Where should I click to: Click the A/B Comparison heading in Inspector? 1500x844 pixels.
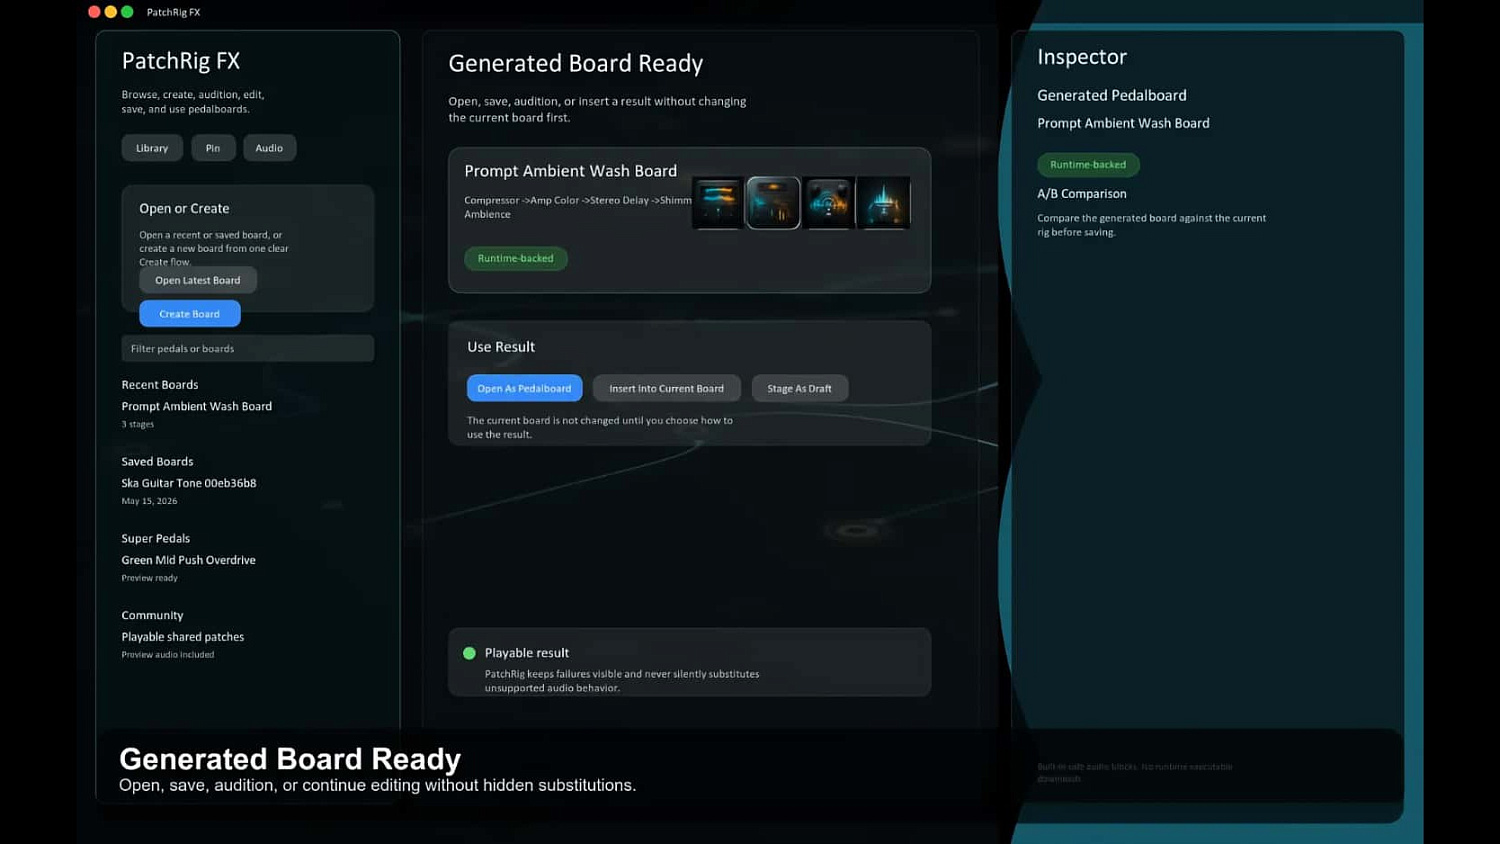tap(1082, 194)
